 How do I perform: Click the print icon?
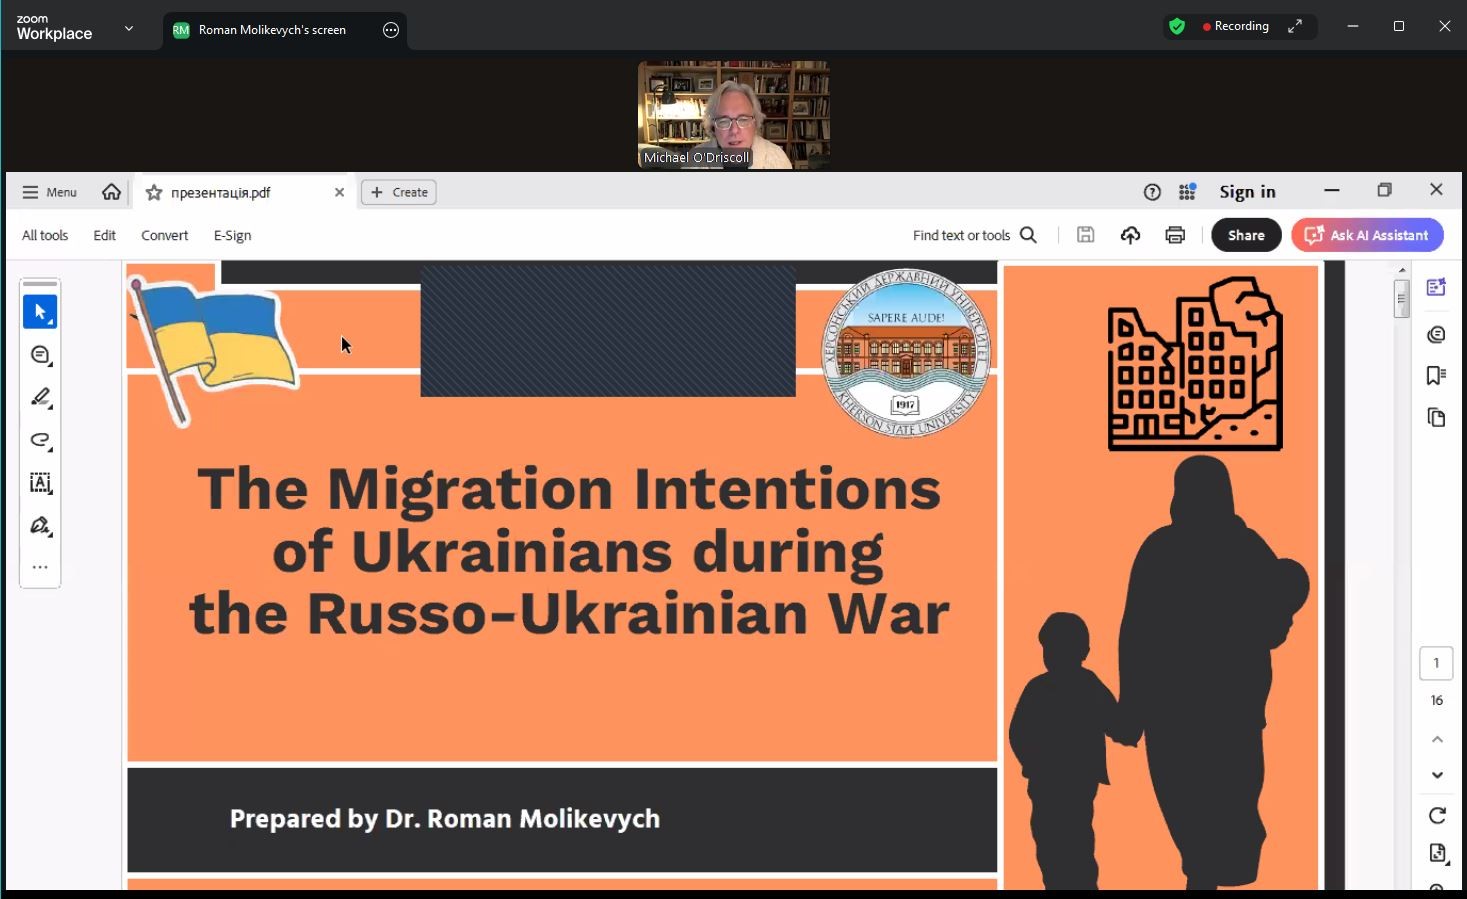pyautogui.click(x=1175, y=235)
